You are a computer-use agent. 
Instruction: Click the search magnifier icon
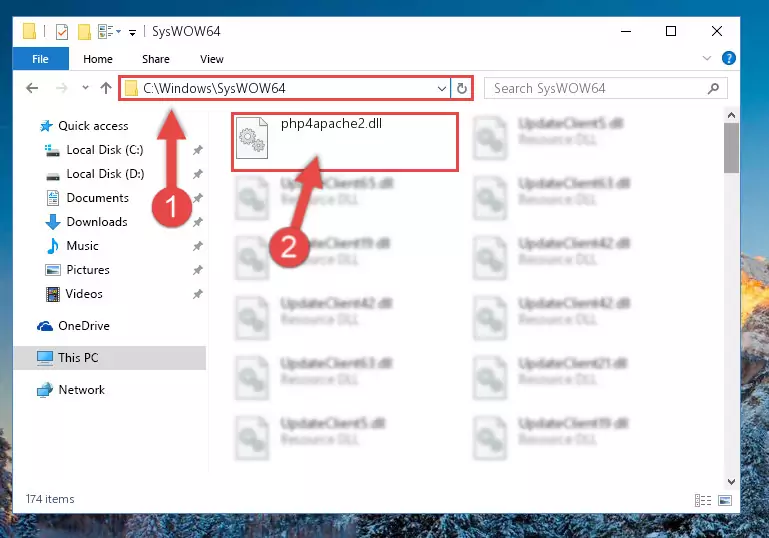[714, 88]
